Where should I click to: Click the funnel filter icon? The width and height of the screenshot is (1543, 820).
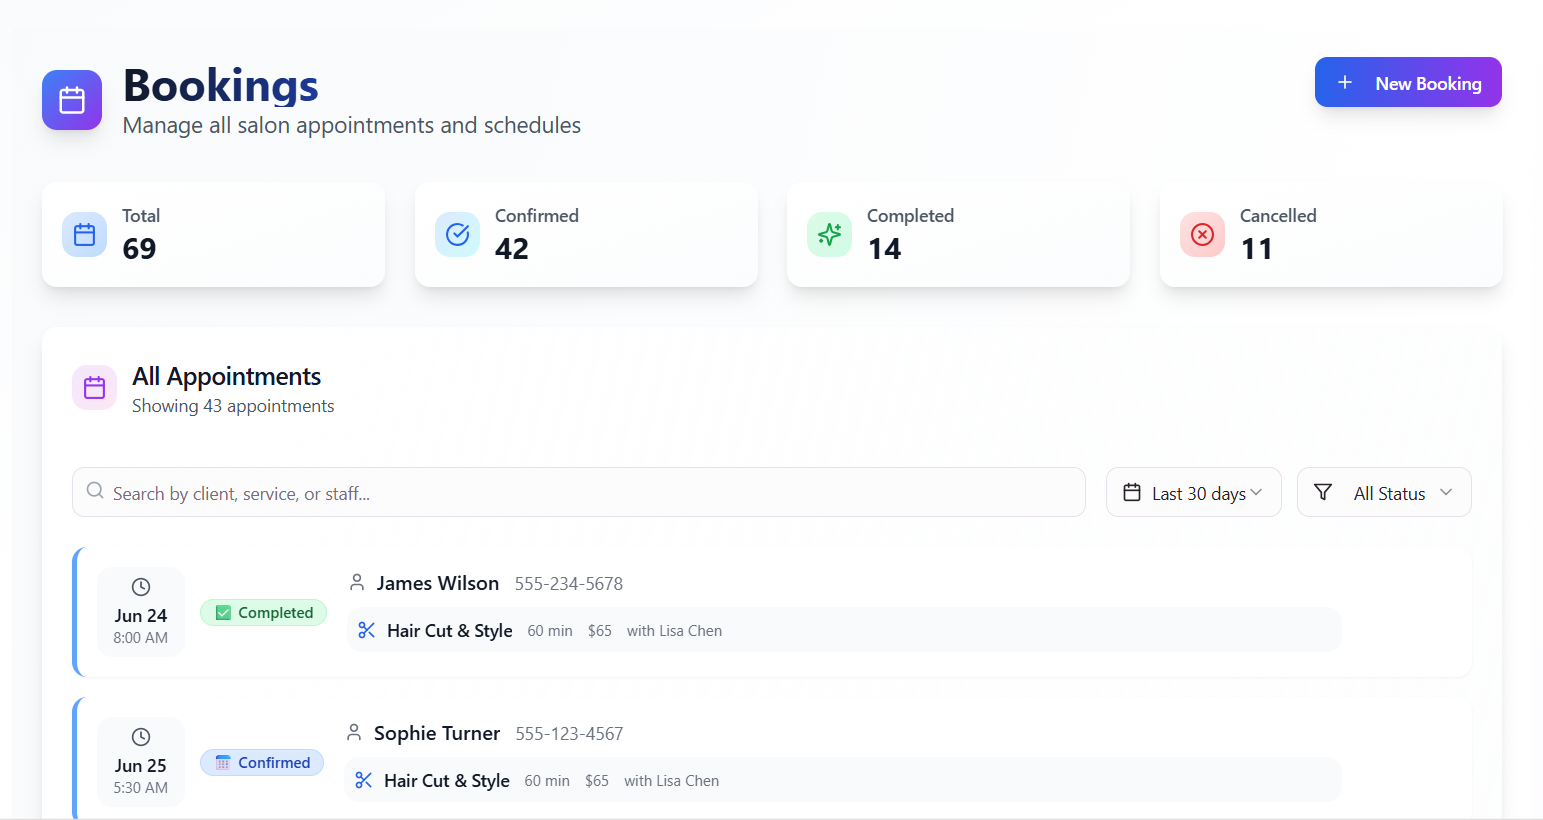pyautogui.click(x=1323, y=492)
